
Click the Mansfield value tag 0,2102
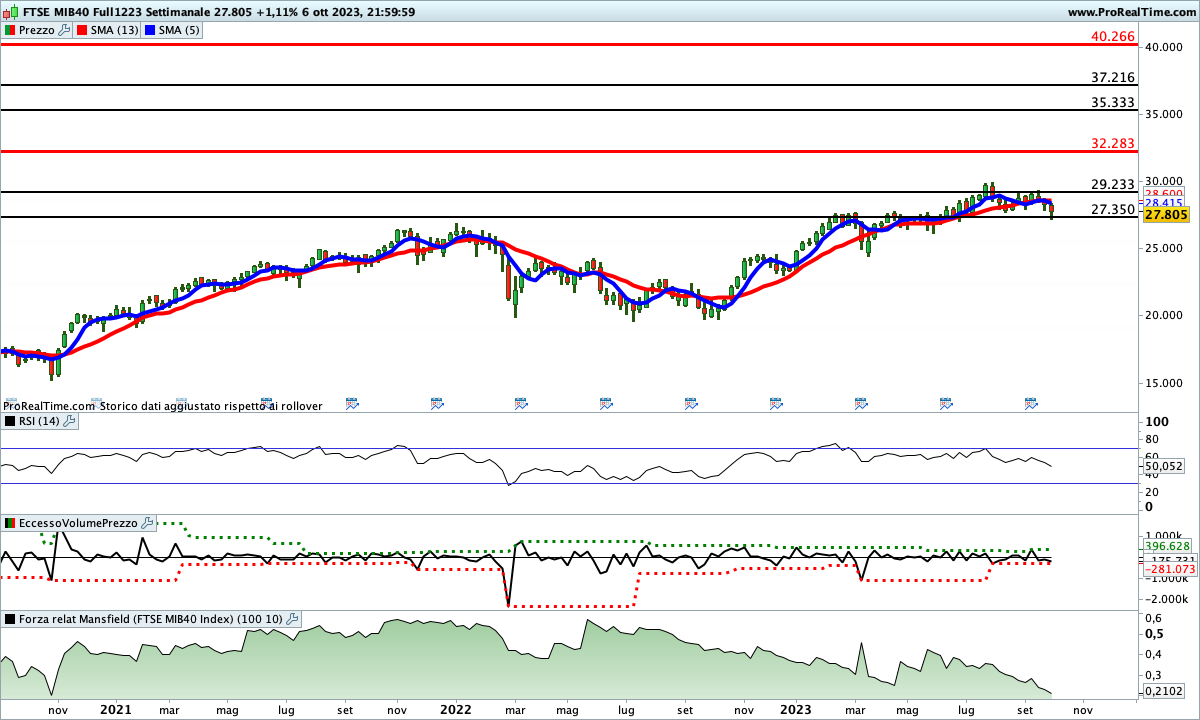click(x=1164, y=691)
